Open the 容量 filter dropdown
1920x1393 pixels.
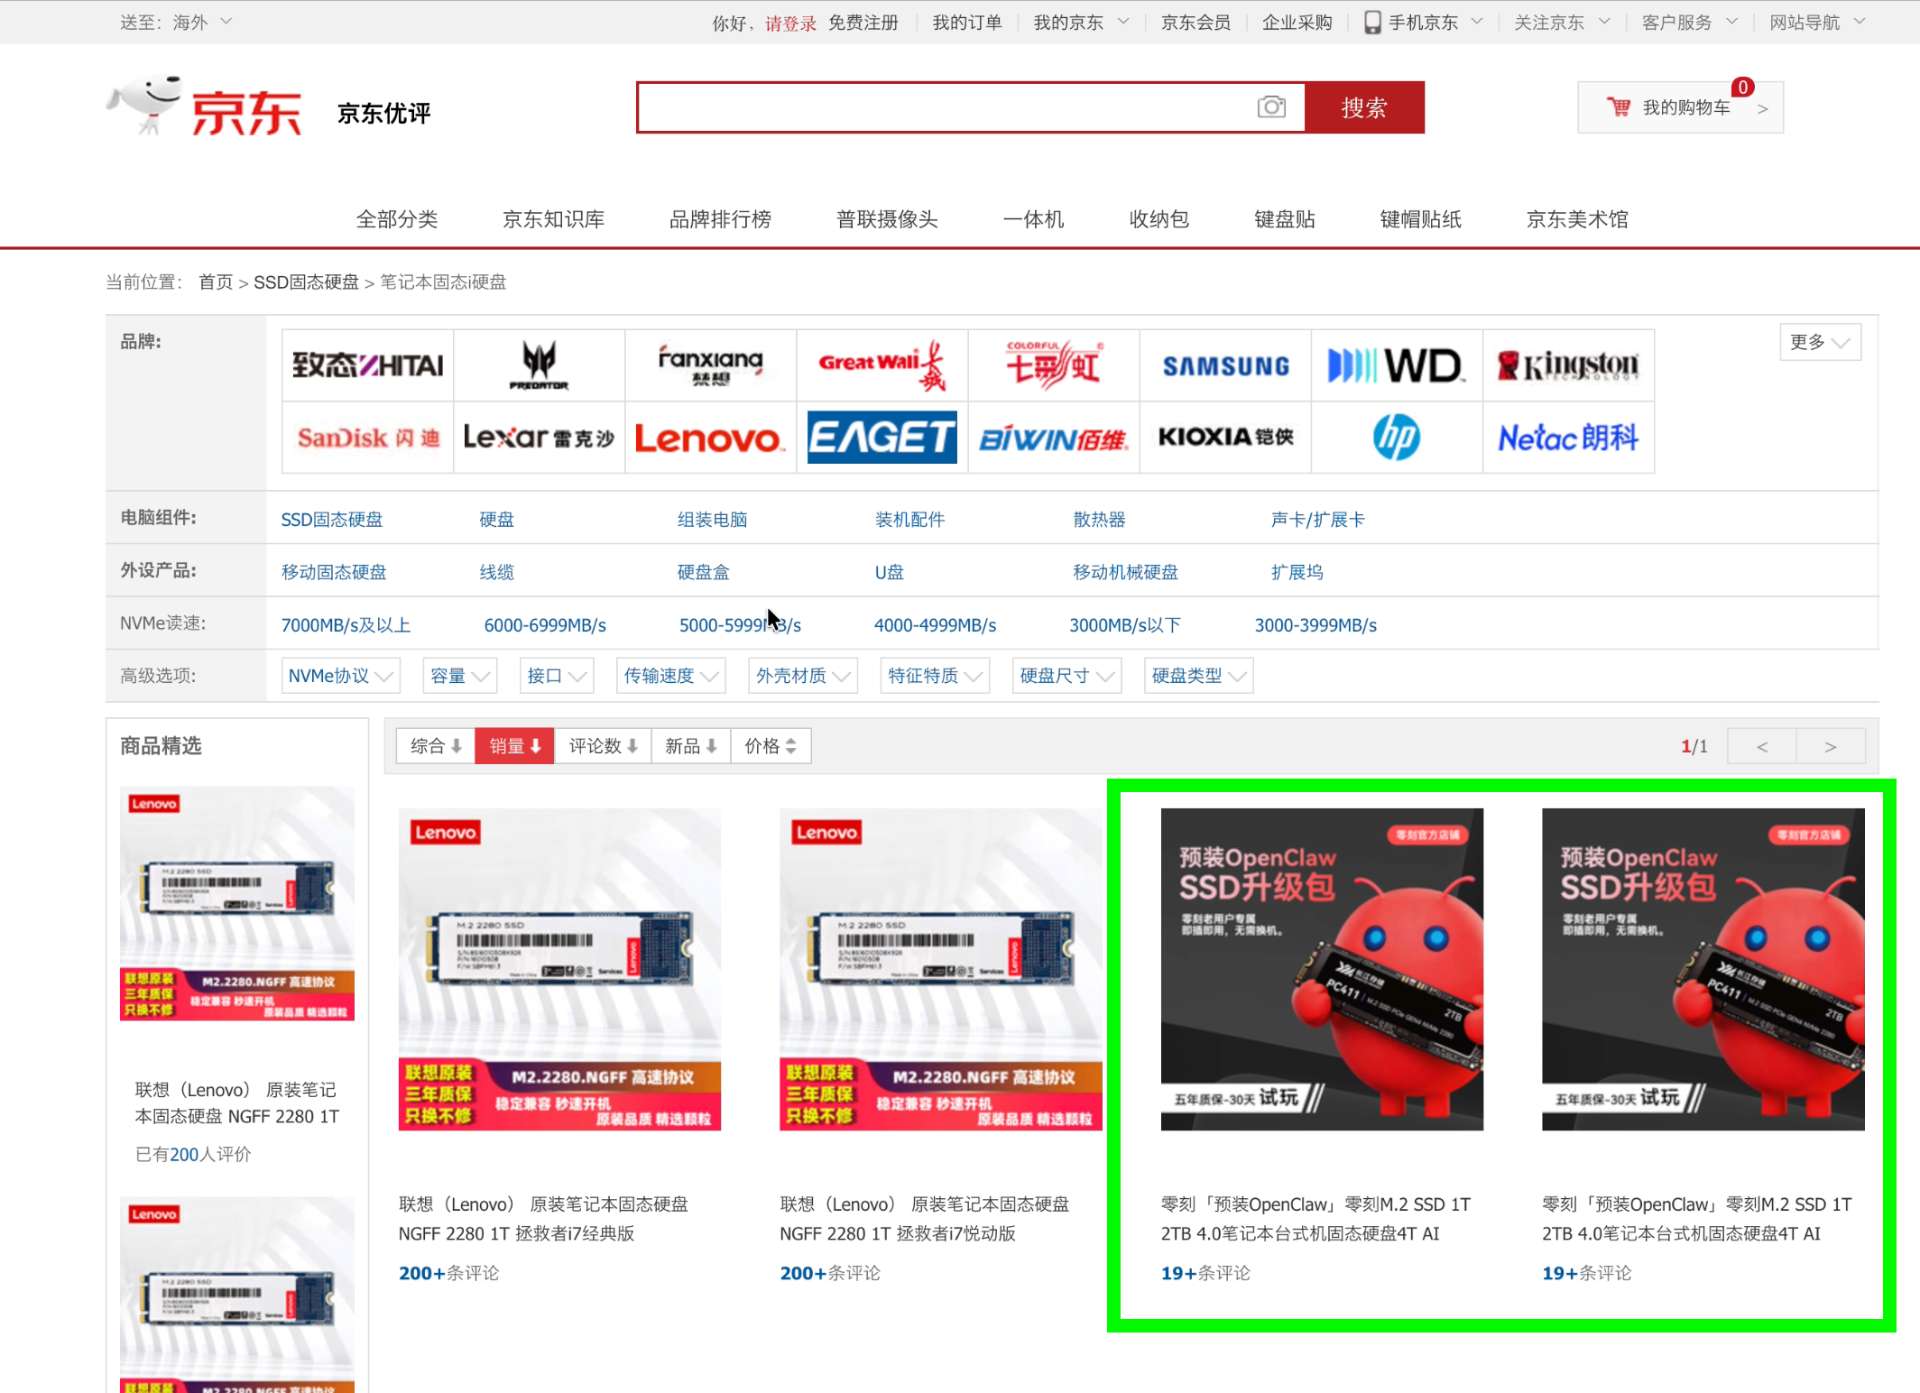[460, 676]
